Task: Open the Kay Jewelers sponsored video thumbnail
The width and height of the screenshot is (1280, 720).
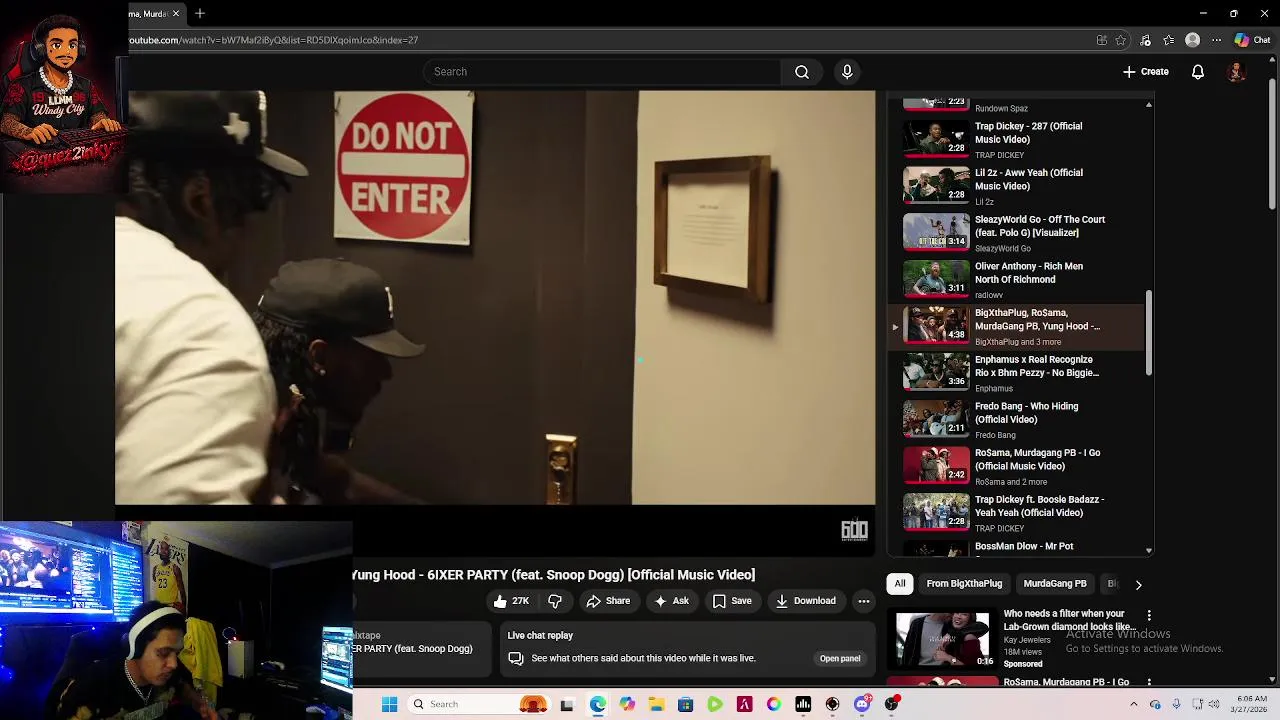Action: [942, 640]
